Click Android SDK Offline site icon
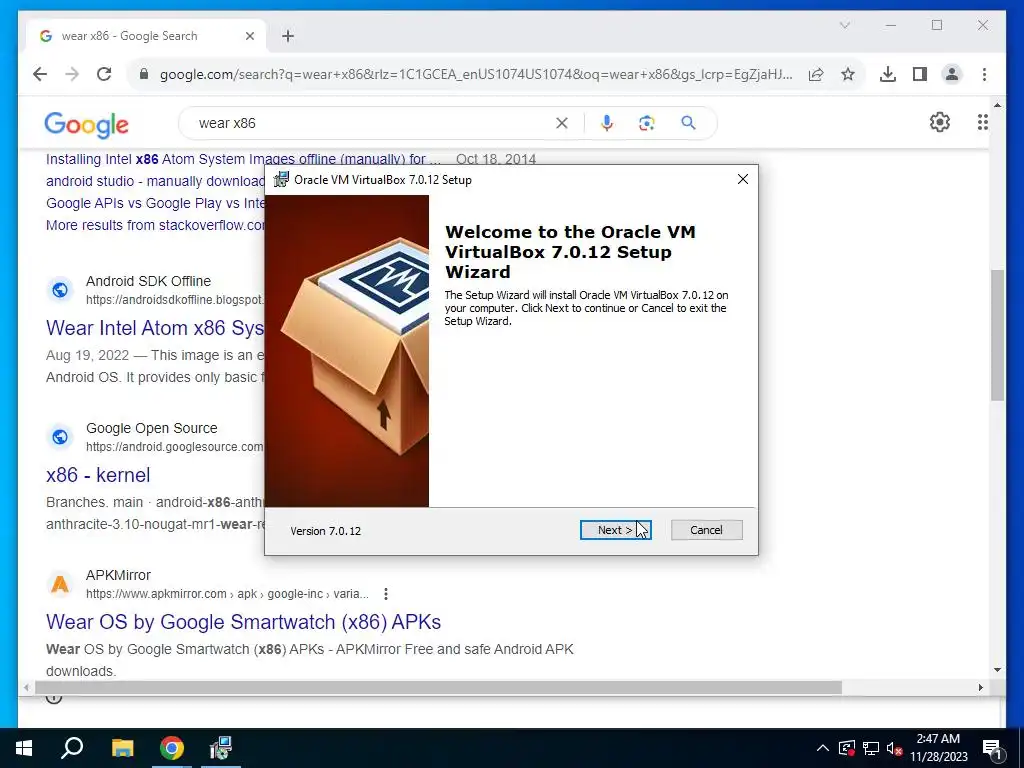Image resolution: width=1024 pixels, height=768 pixels. tap(60, 290)
